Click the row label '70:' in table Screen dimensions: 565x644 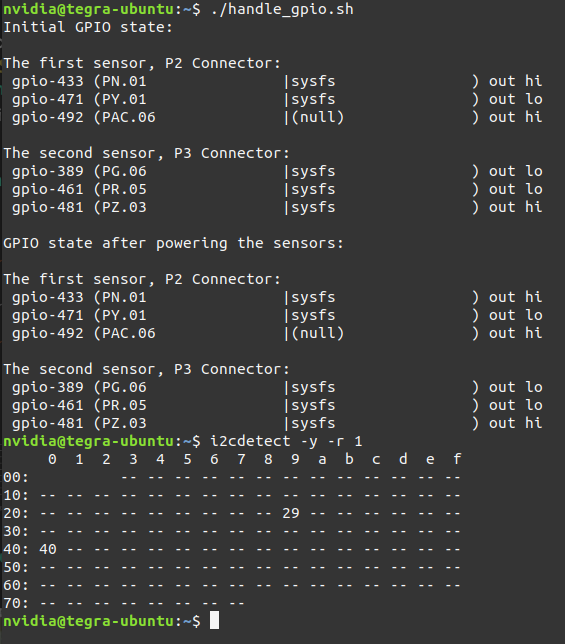pyautogui.click(x=16, y=603)
